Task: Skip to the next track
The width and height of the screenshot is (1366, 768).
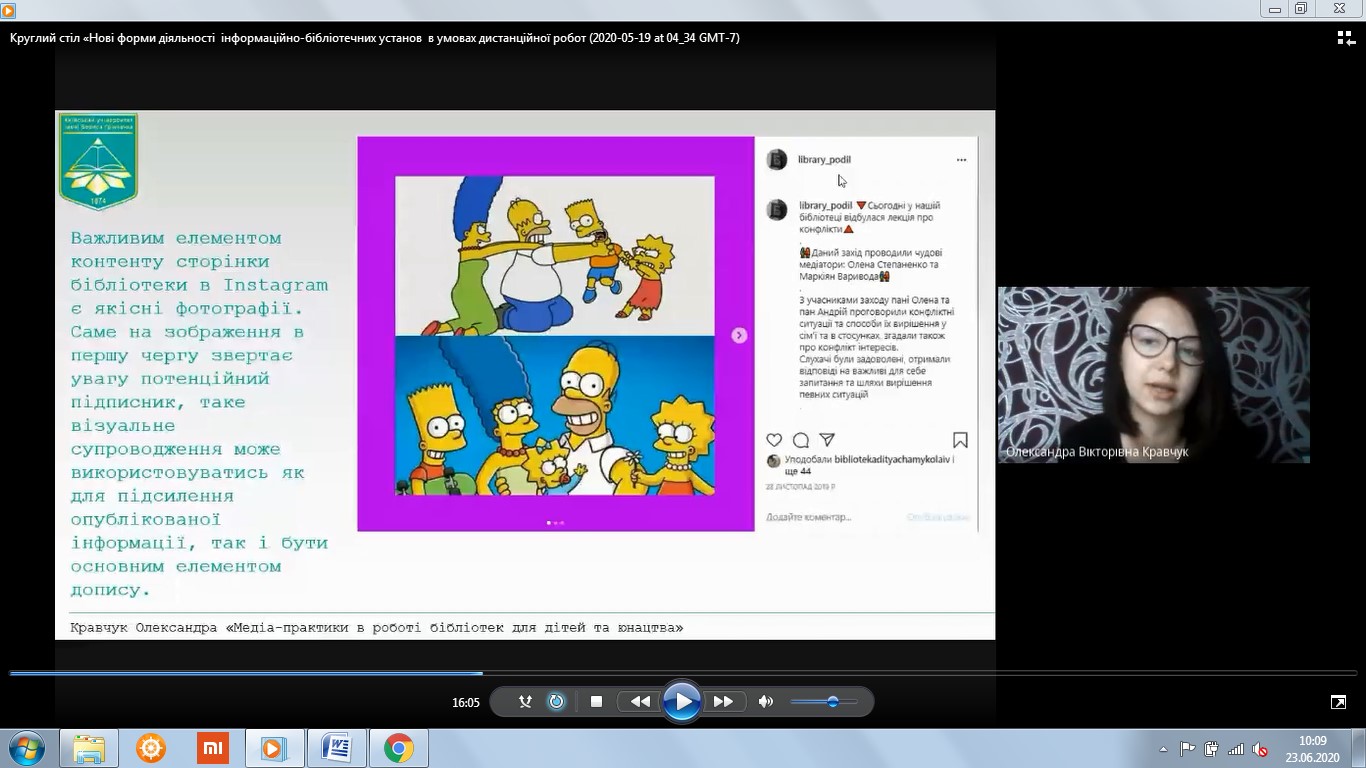Action: coord(723,702)
